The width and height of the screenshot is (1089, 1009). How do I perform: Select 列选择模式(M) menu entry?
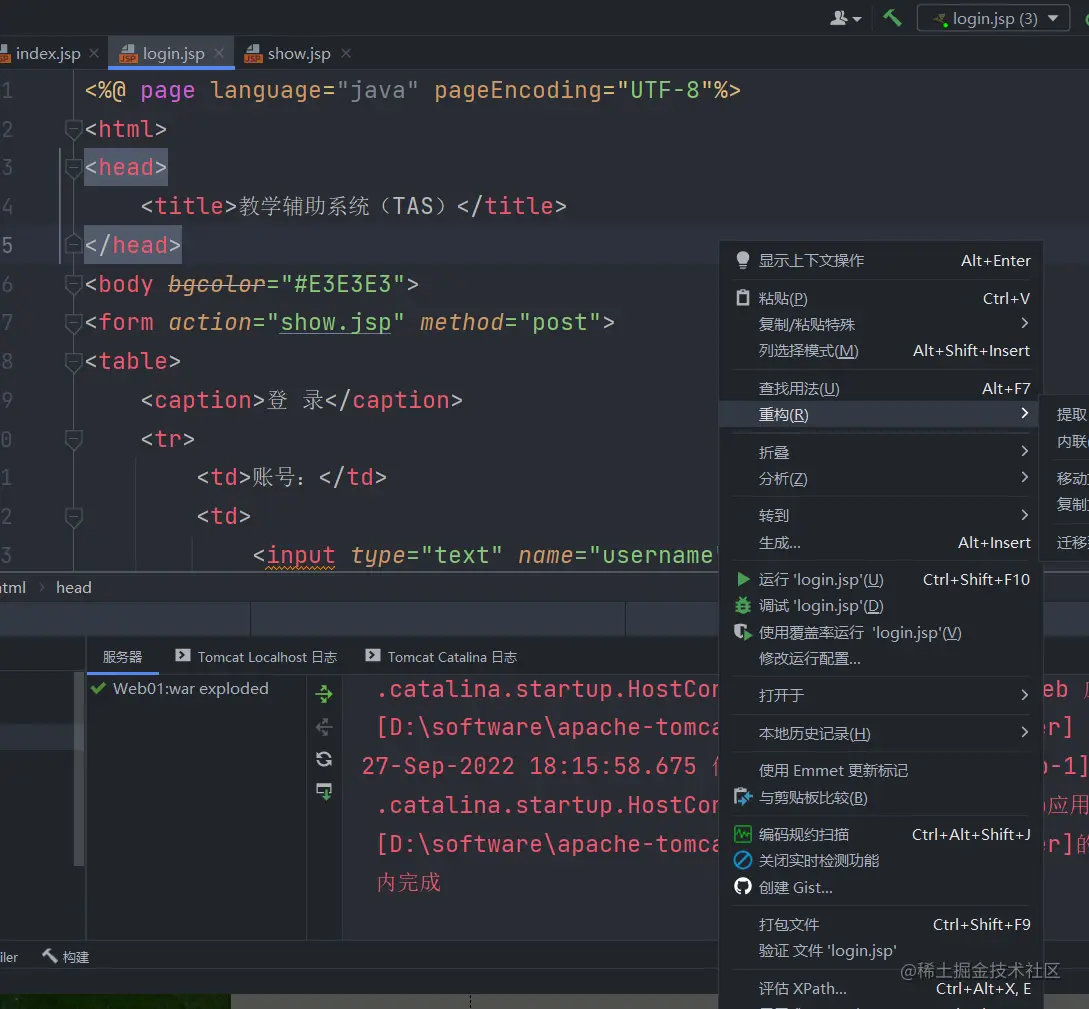881,351
